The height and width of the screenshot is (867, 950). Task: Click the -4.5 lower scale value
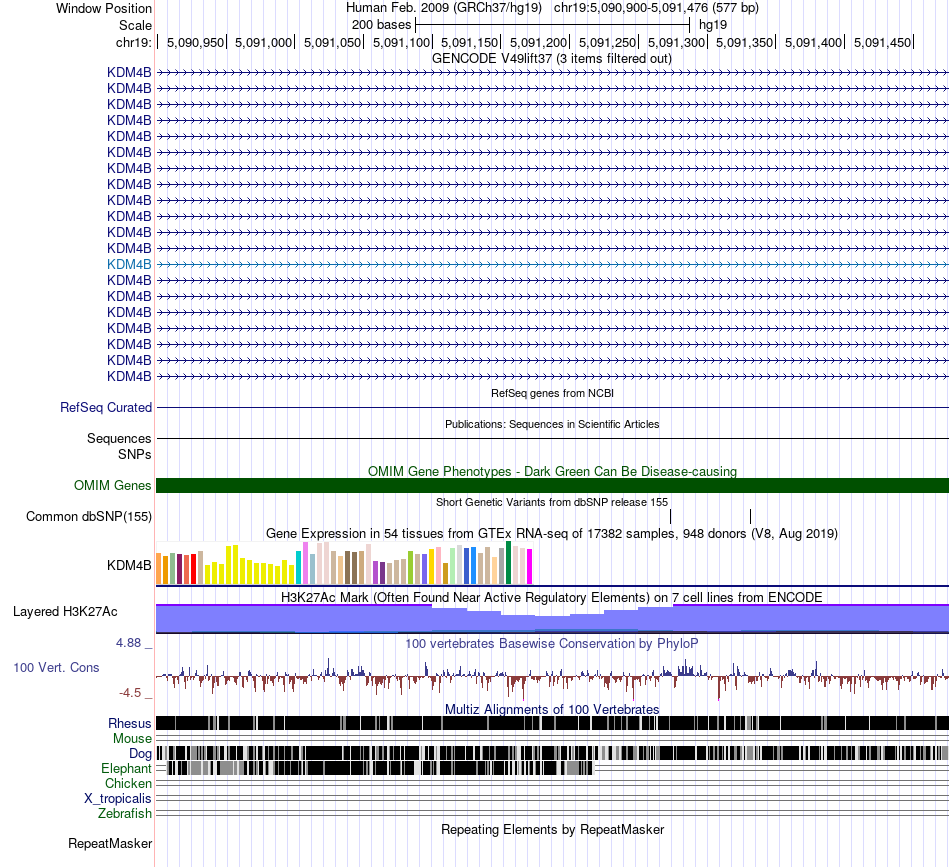(130, 693)
